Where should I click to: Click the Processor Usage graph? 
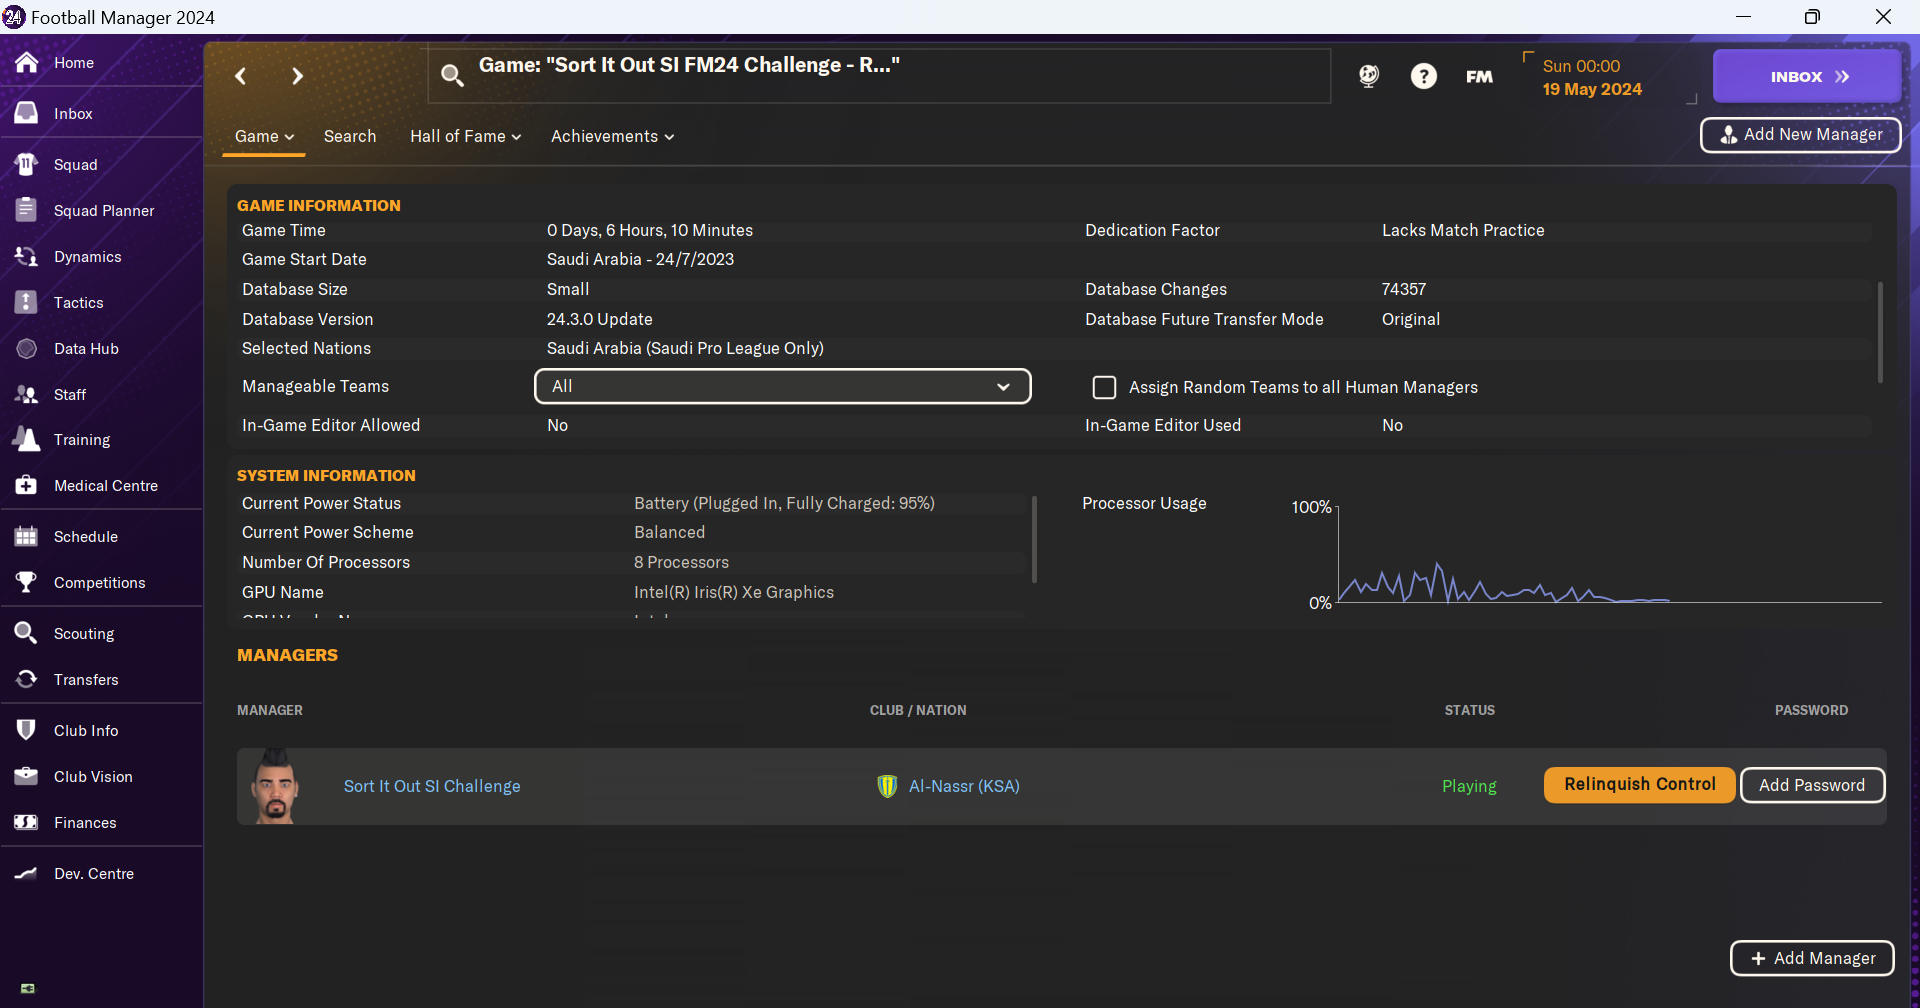pos(1609,555)
